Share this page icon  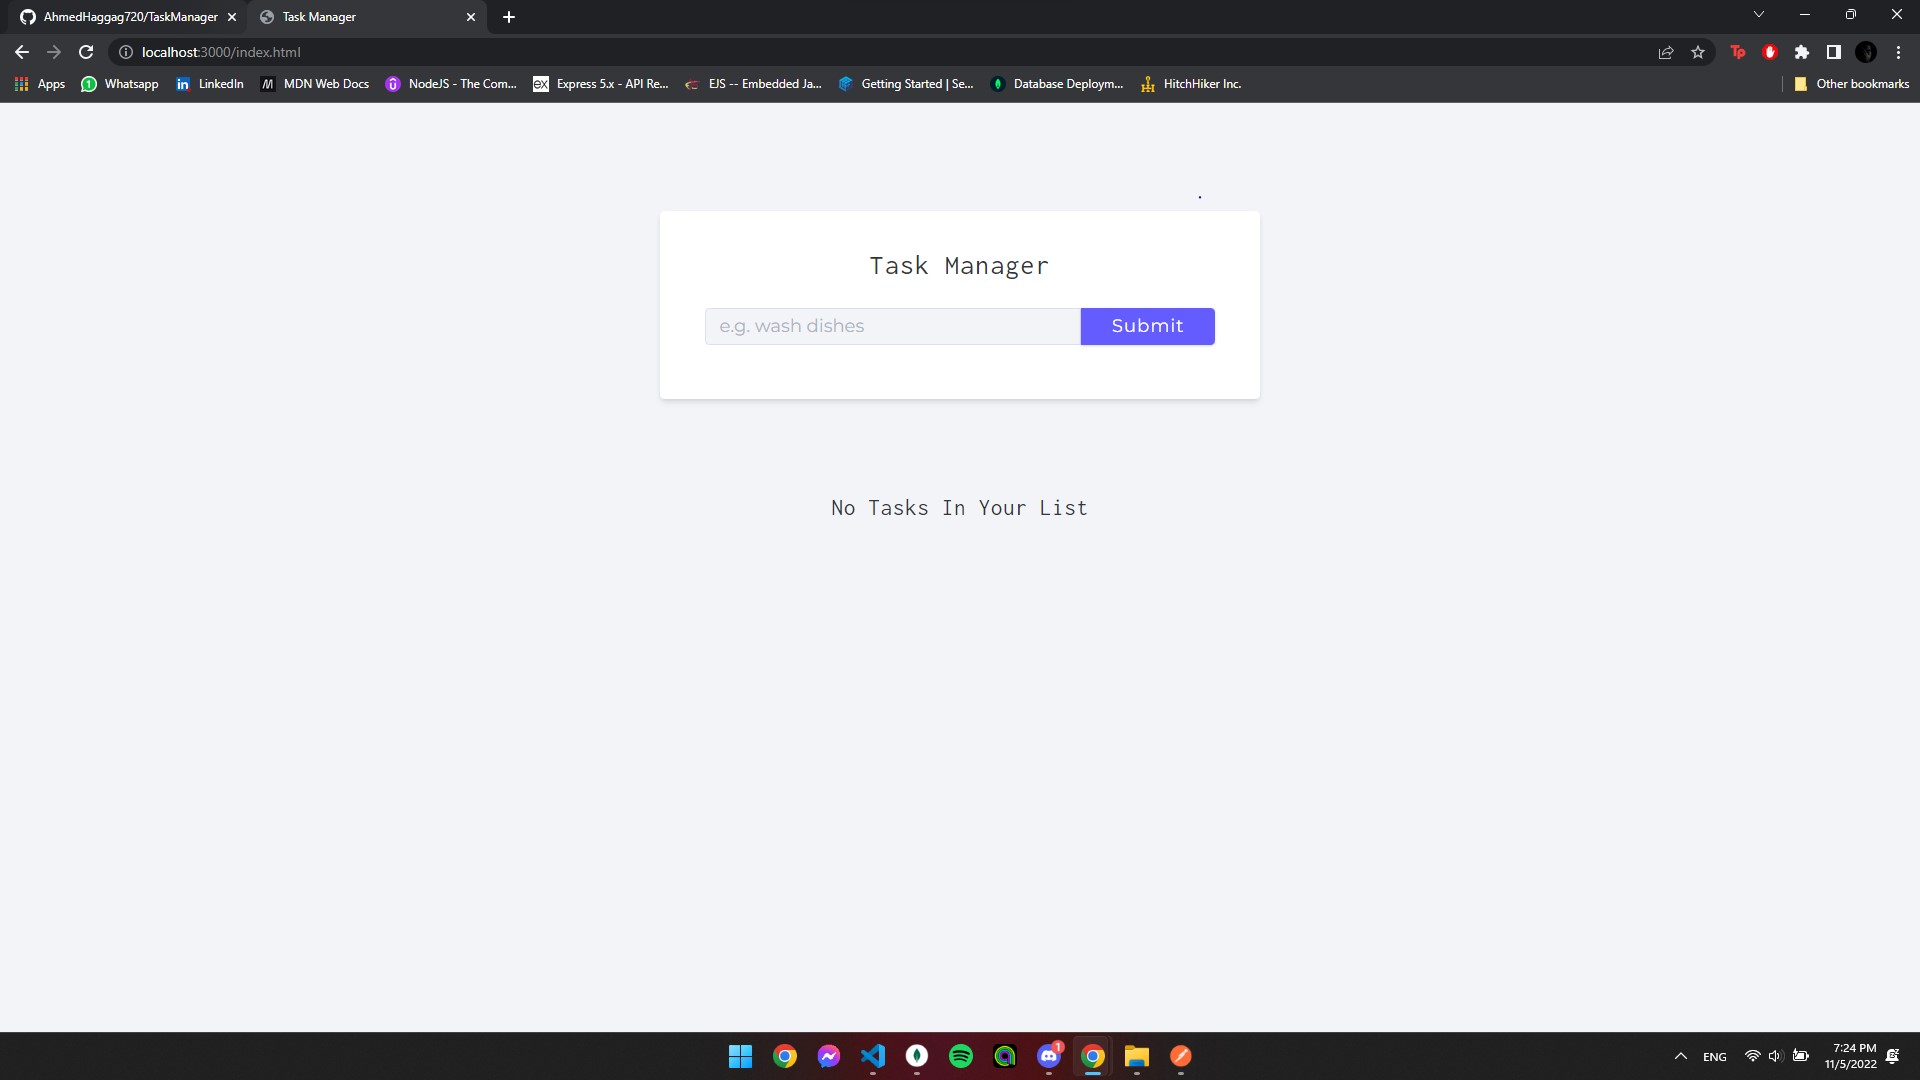[1666, 52]
